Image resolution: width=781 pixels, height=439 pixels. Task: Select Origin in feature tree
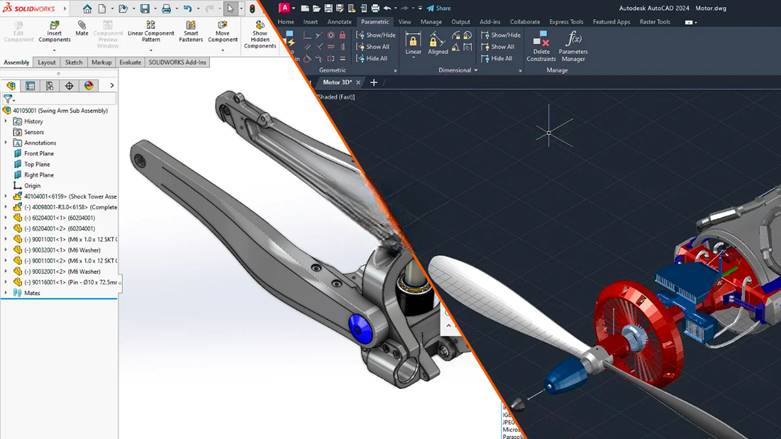tap(32, 186)
